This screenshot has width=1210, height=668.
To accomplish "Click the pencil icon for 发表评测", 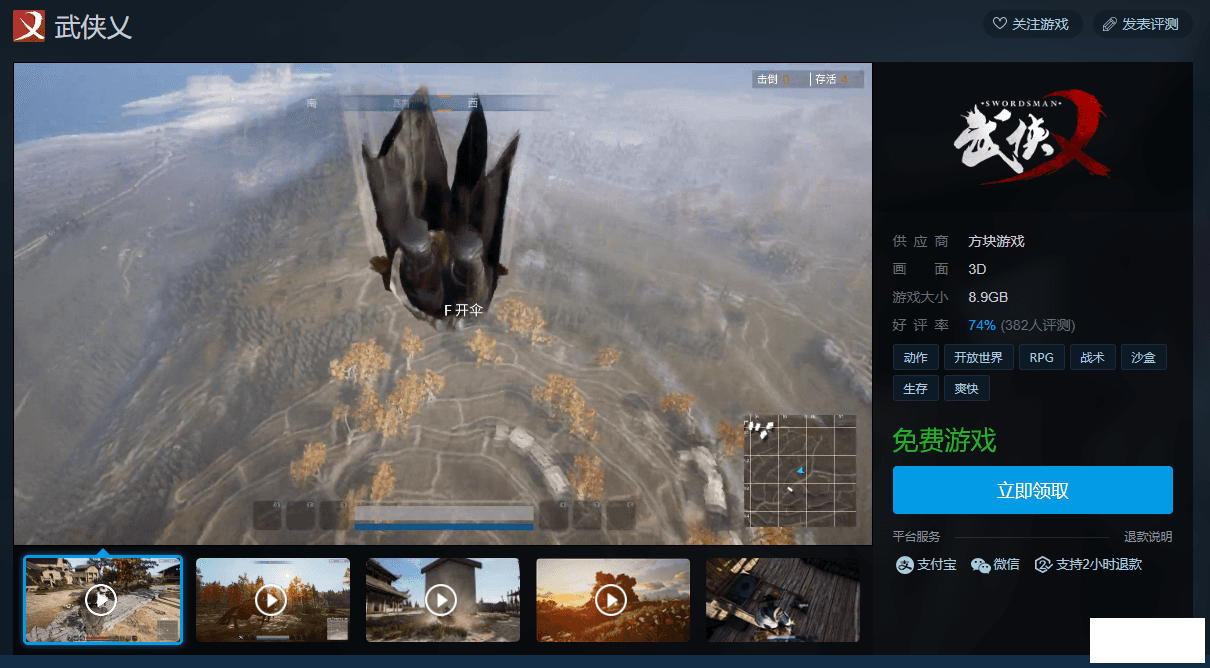I will click(x=1109, y=24).
